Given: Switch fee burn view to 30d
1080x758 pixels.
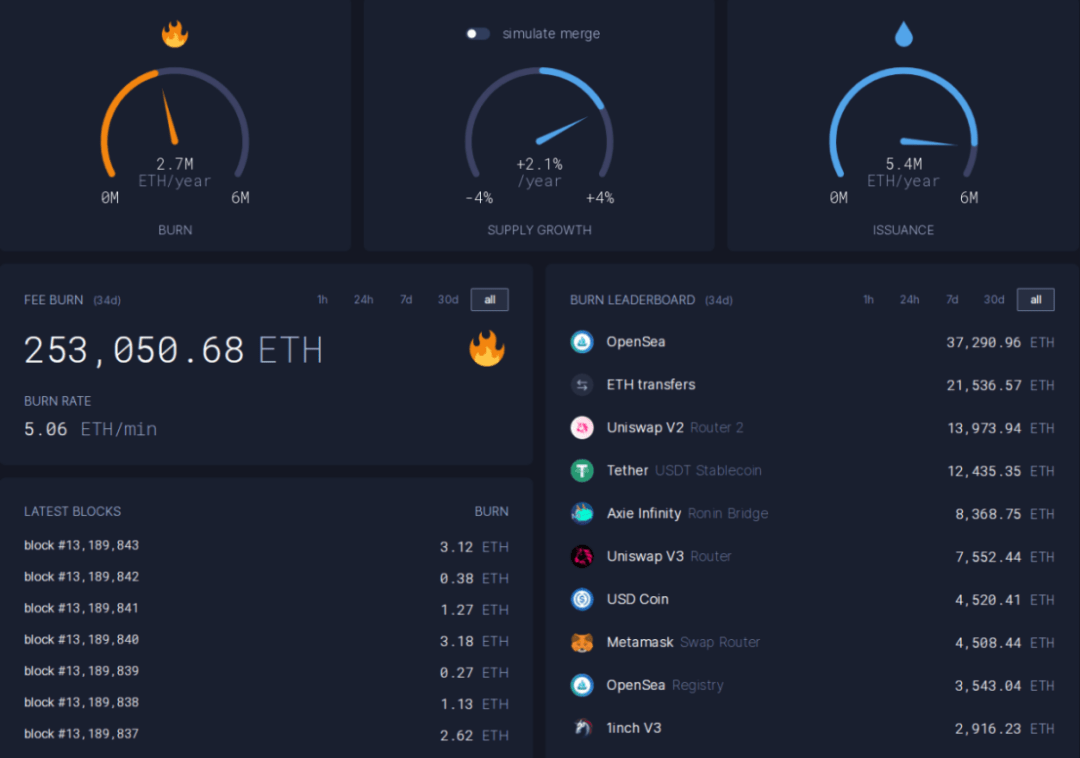Looking at the screenshot, I should pyautogui.click(x=447, y=299).
